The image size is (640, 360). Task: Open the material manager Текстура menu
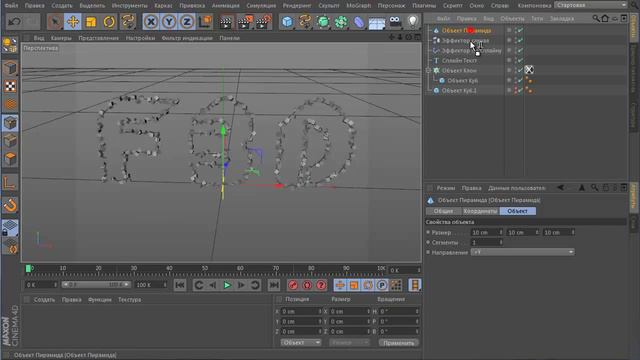tap(129, 300)
